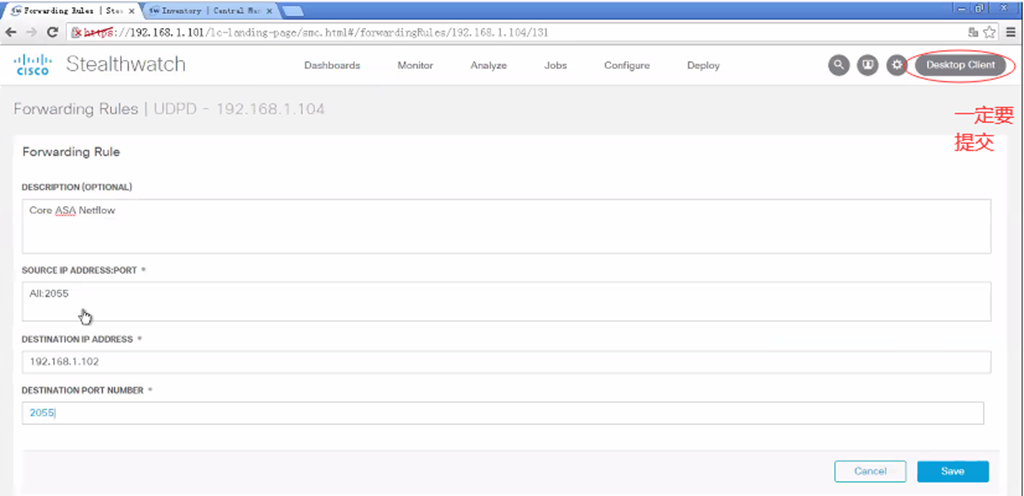1024x496 pixels.
Task: Open the help/notifications round icon
Action: point(867,65)
